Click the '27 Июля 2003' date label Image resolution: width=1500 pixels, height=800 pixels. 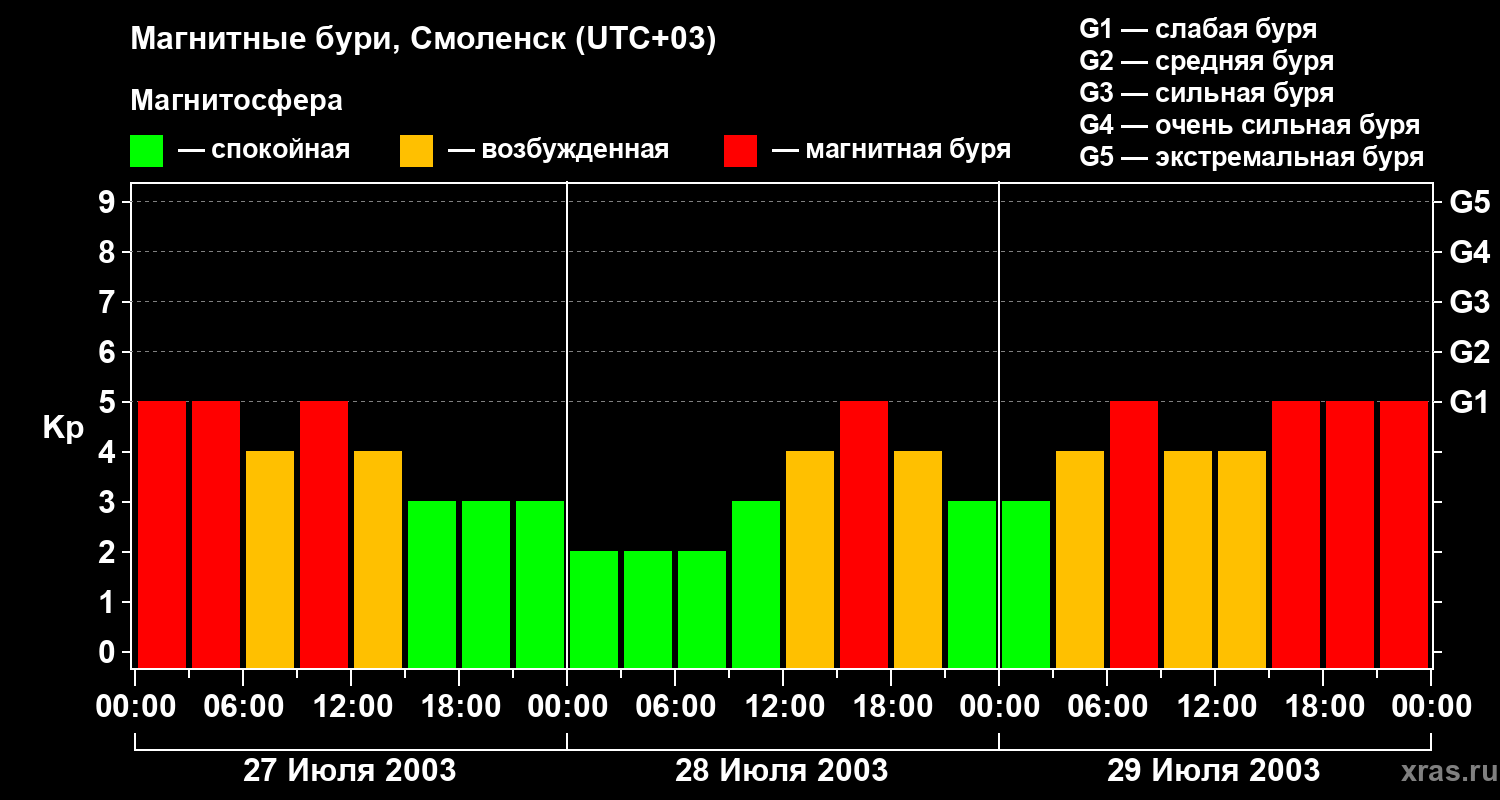point(350,771)
